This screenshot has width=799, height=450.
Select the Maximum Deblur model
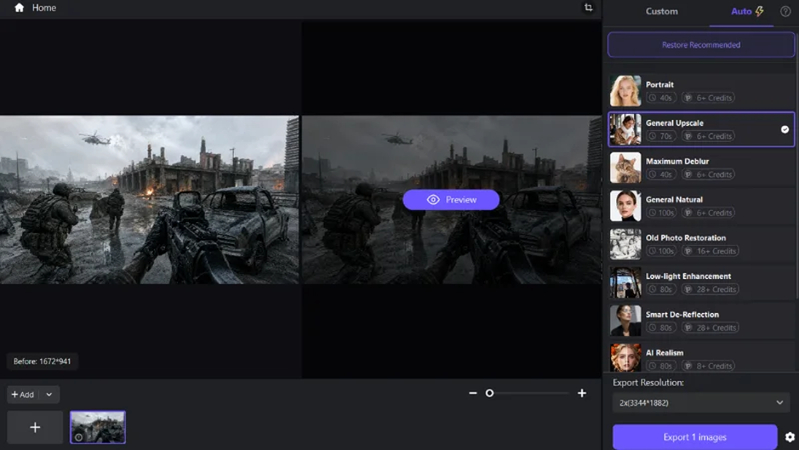[701, 168]
